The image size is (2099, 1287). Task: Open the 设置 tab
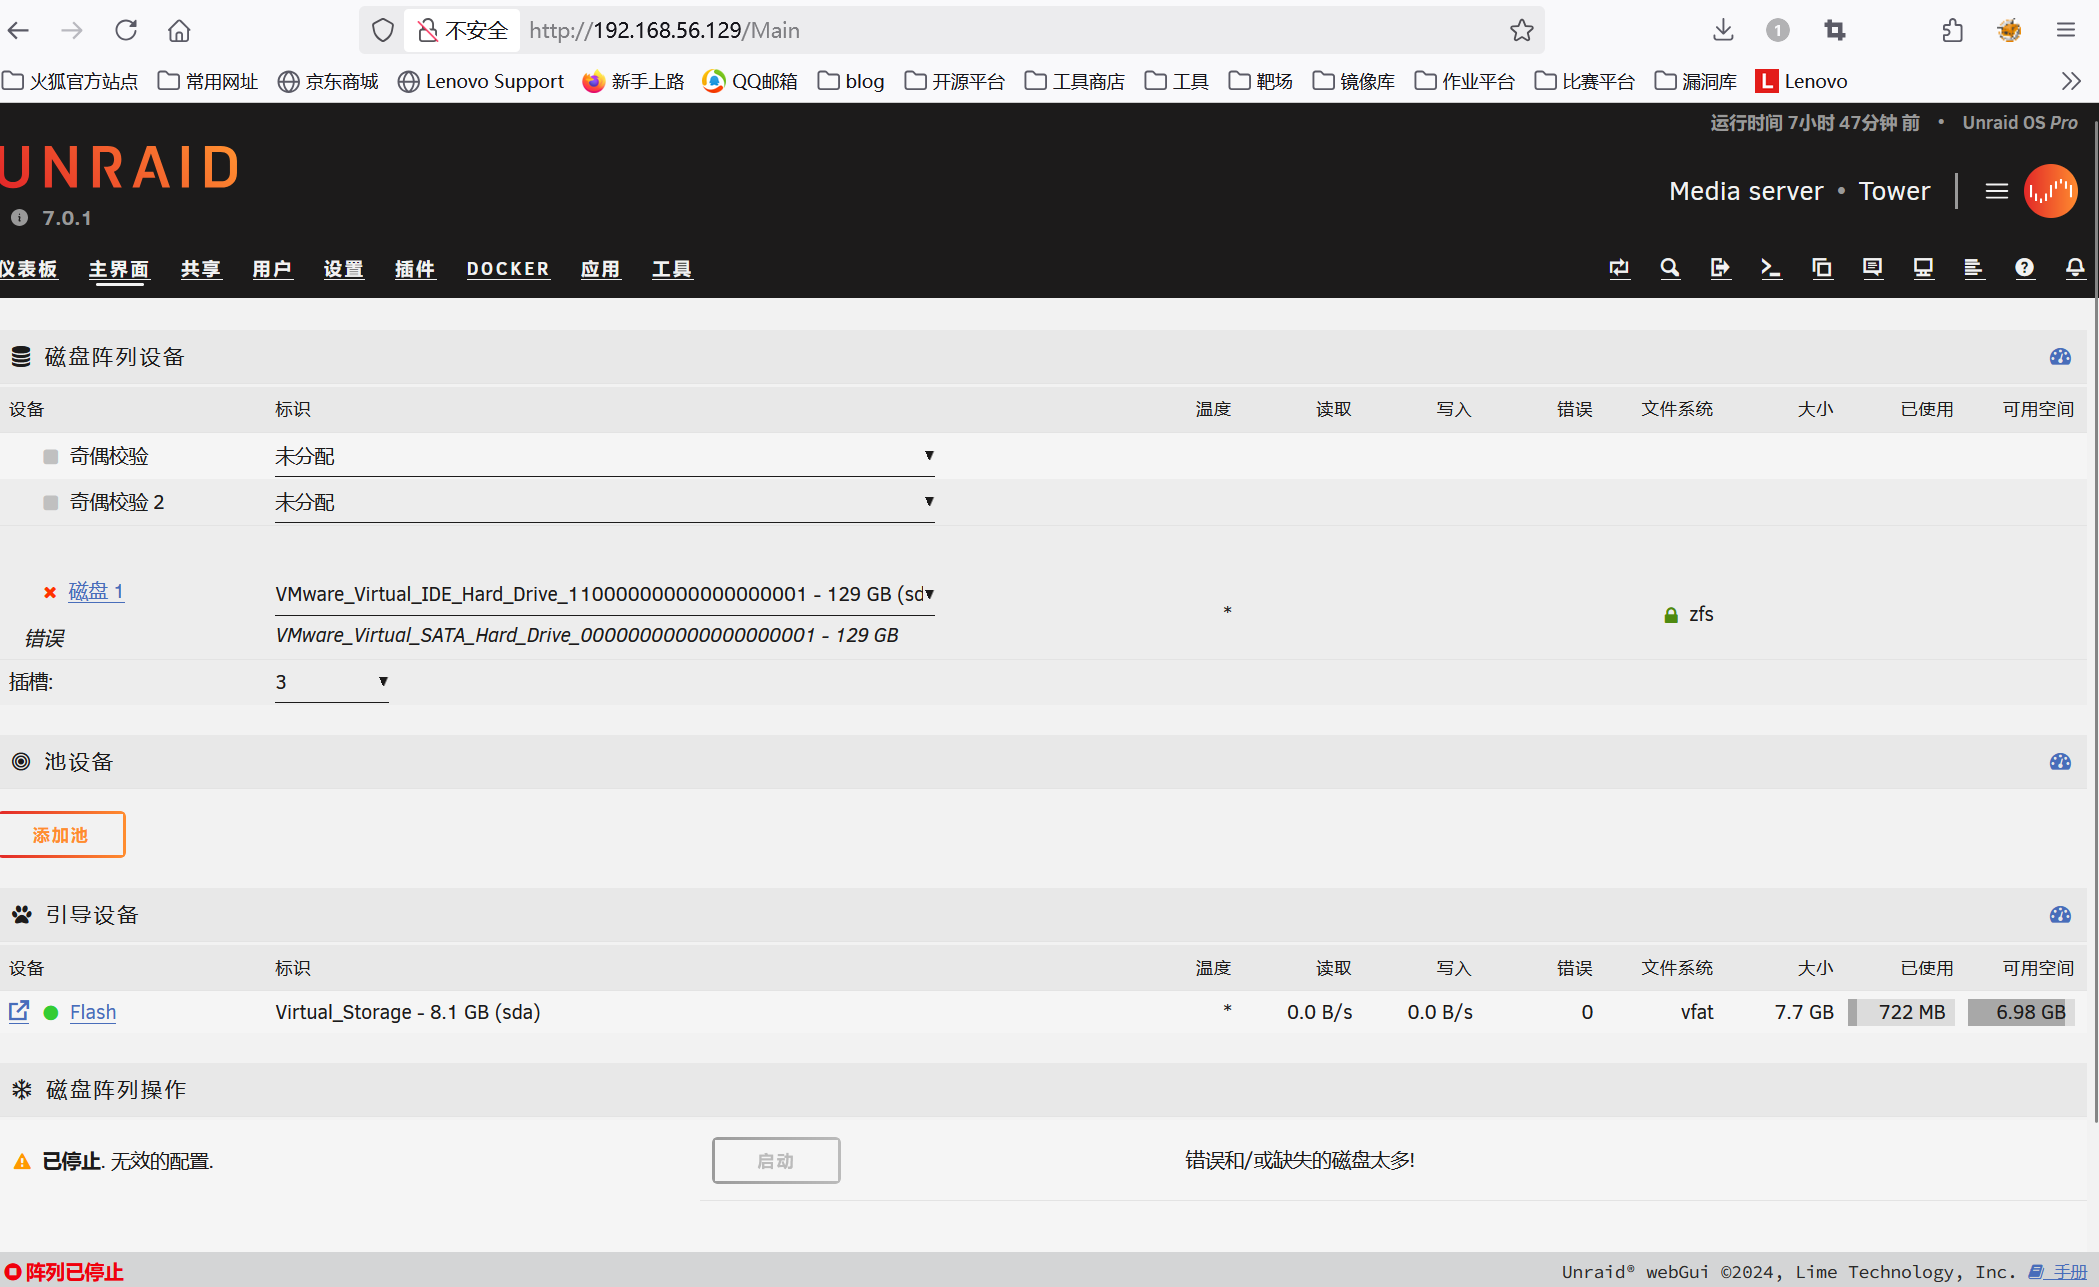343,269
